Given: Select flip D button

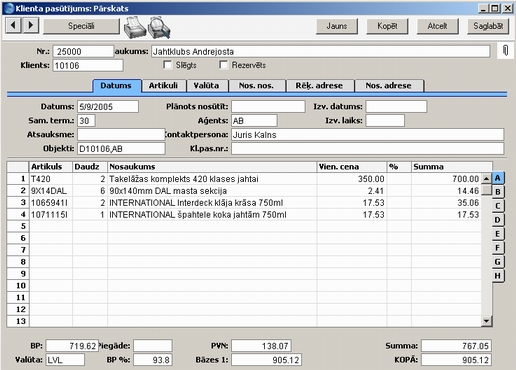Looking at the screenshot, I should click(498, 220).
